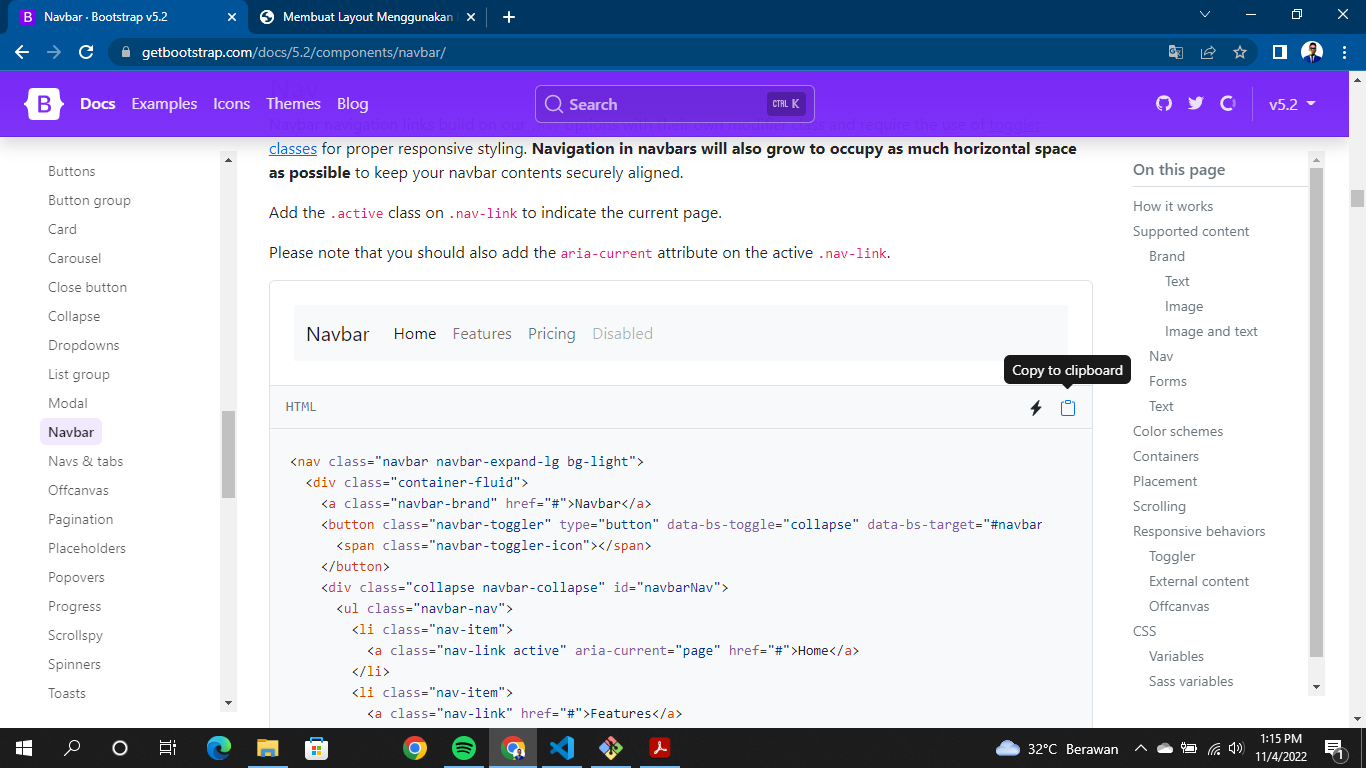Open the Chrome profile avatar
This screenshot has height=768, width=1366.
point(1312,52)
